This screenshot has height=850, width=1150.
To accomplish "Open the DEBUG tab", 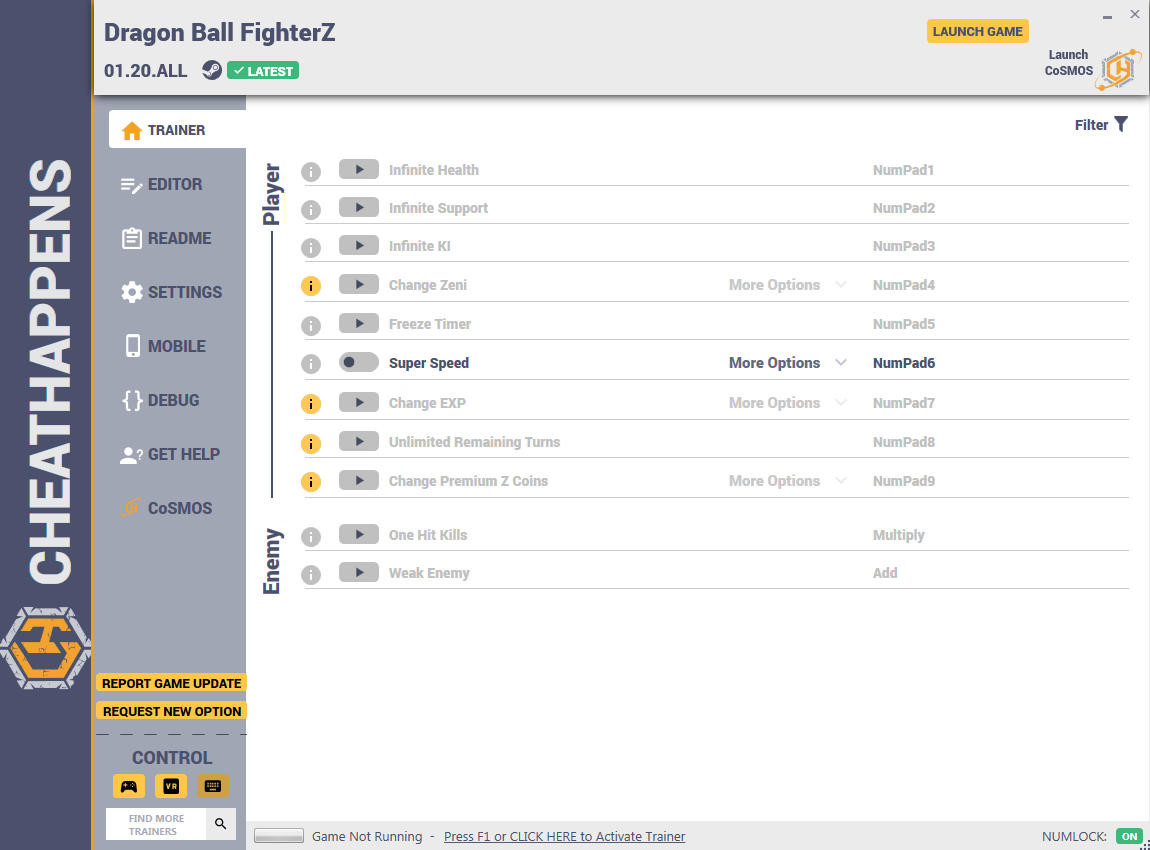I will tap(161, 400).
